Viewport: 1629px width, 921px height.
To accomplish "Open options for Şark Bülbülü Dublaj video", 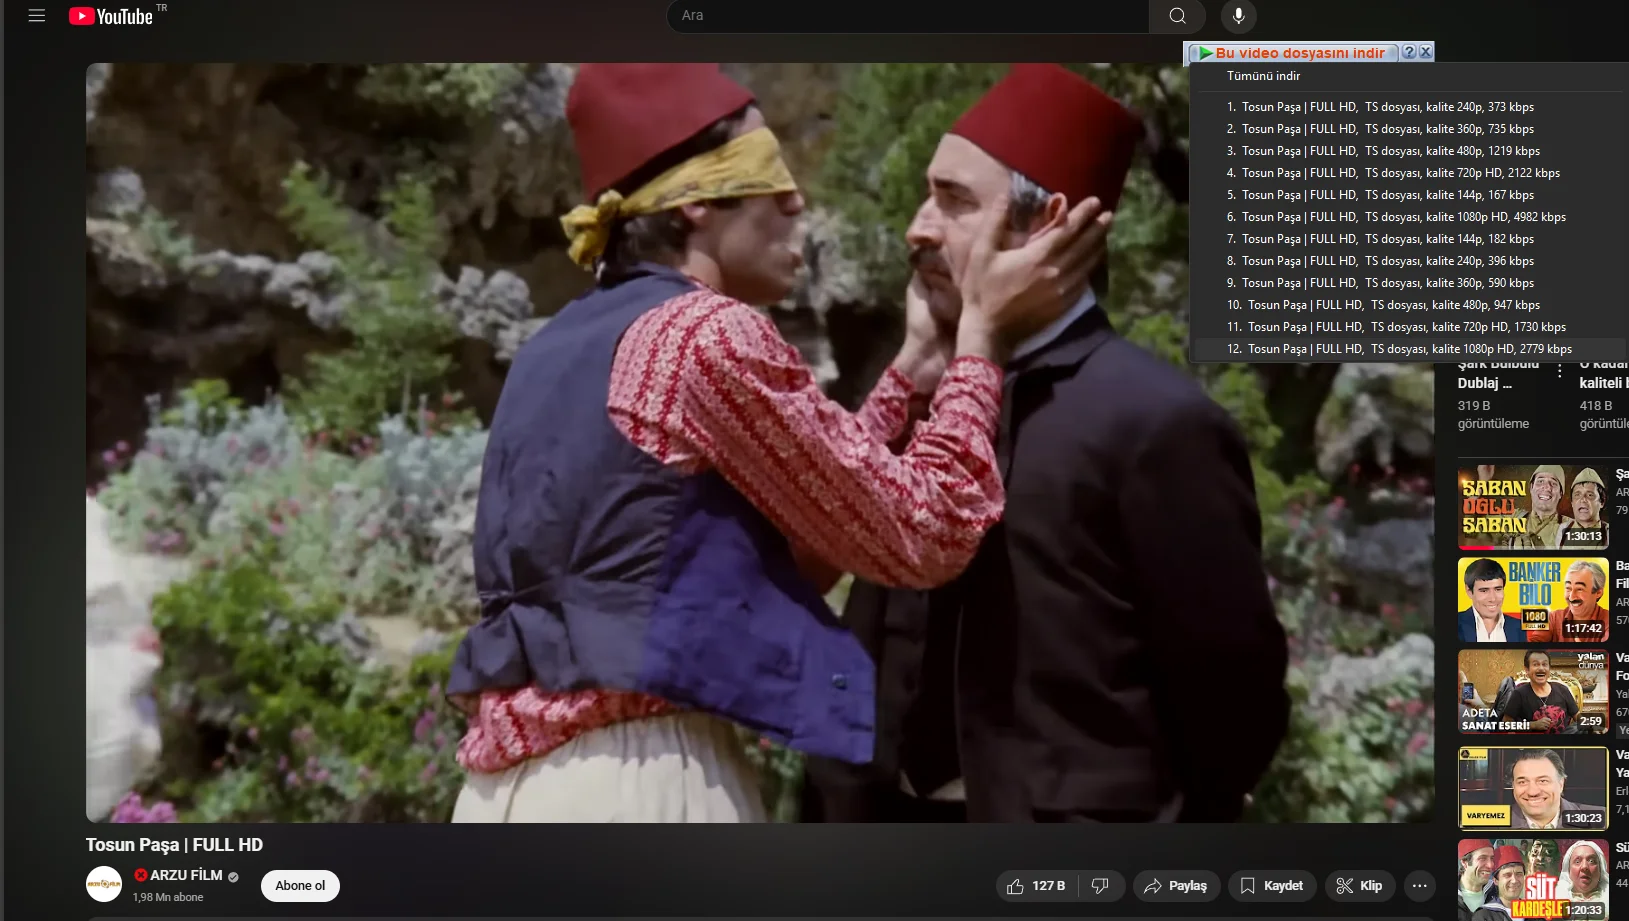I will pyautogui.click(x=1560, y=371).
